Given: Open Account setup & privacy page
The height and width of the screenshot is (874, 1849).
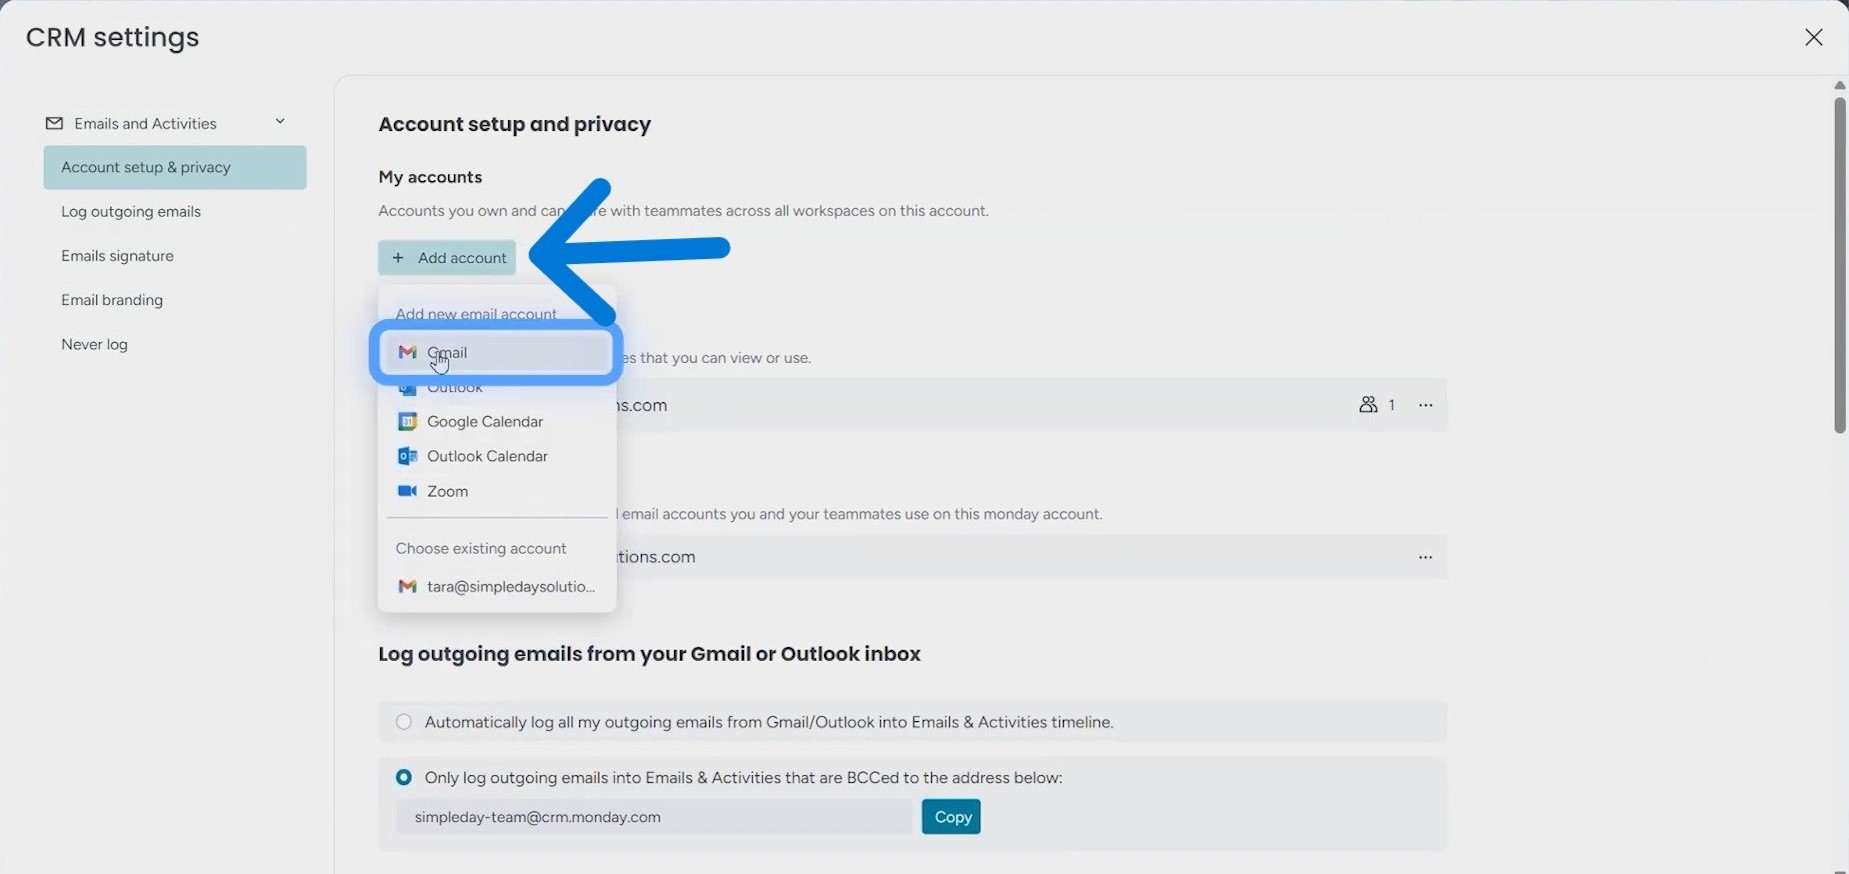Looking at the screenshot, I should (175, 167).
